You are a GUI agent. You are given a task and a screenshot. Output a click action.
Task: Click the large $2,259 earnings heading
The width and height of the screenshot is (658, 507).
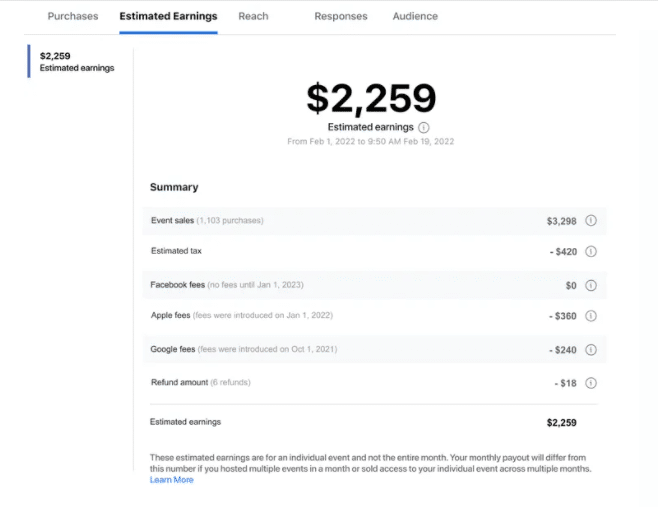(371, 98)
